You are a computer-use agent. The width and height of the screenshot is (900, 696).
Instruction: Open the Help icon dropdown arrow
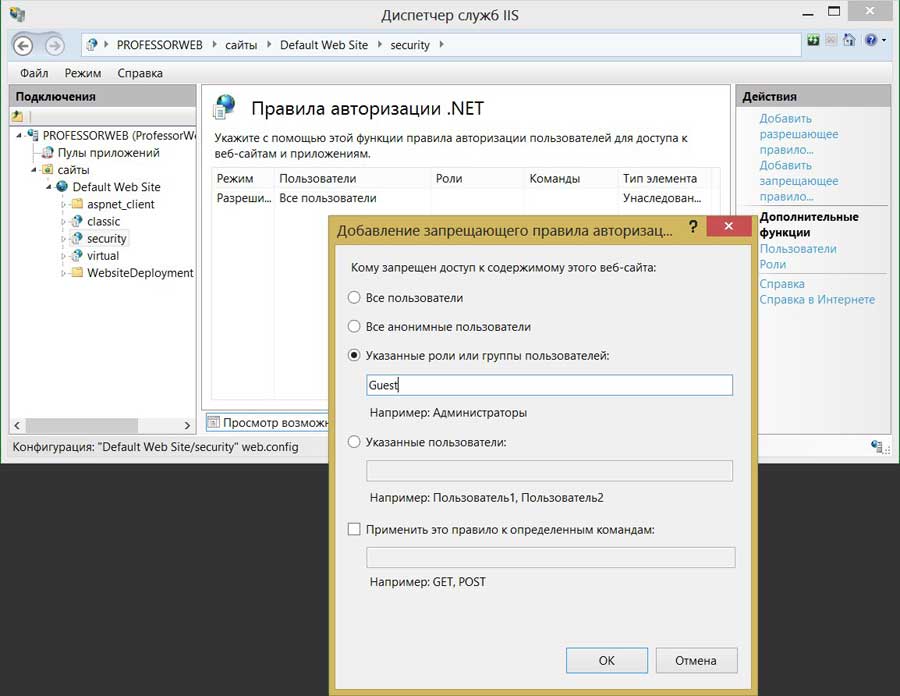coord(884,40)
